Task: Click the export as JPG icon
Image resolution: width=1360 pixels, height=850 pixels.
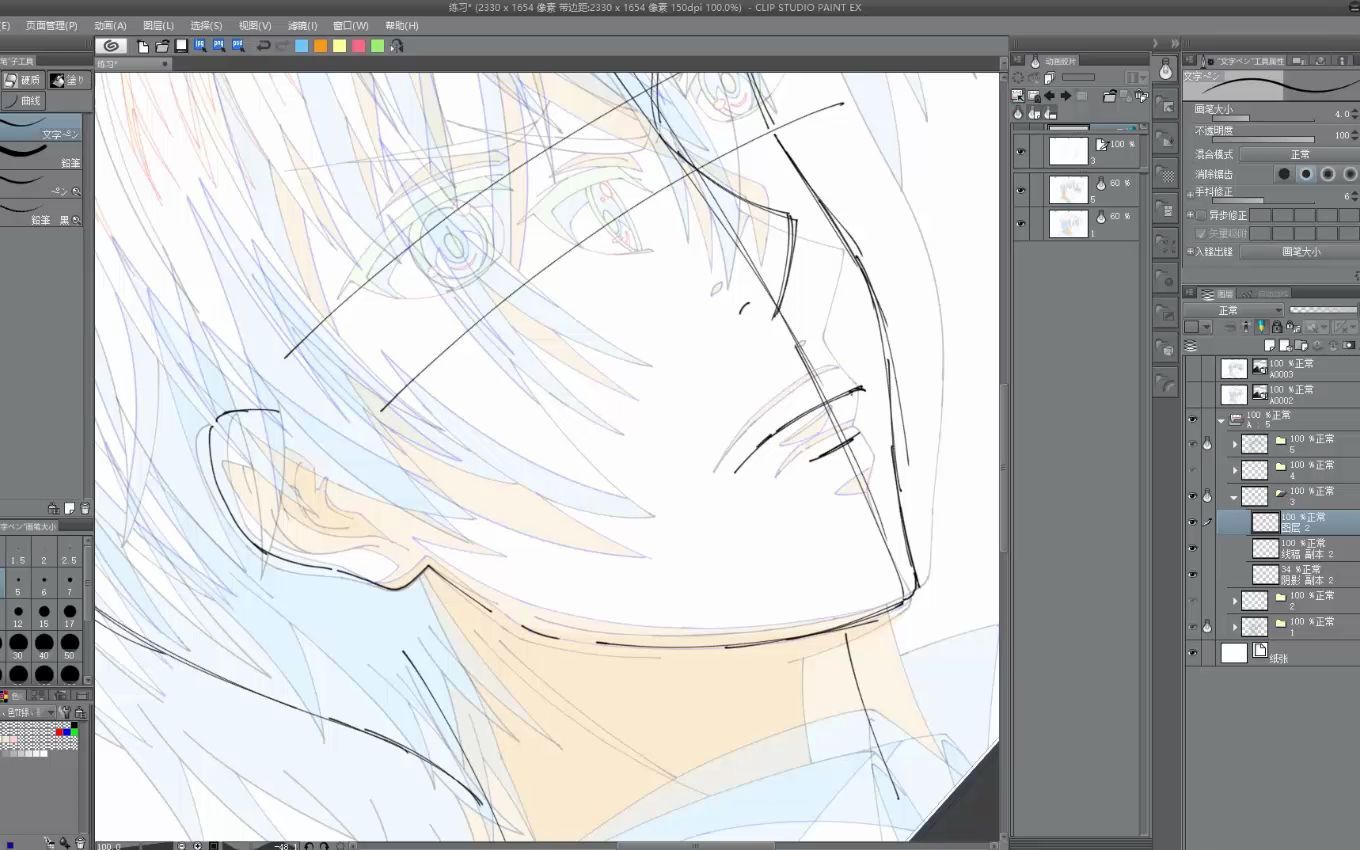Action: pos(200,46)
